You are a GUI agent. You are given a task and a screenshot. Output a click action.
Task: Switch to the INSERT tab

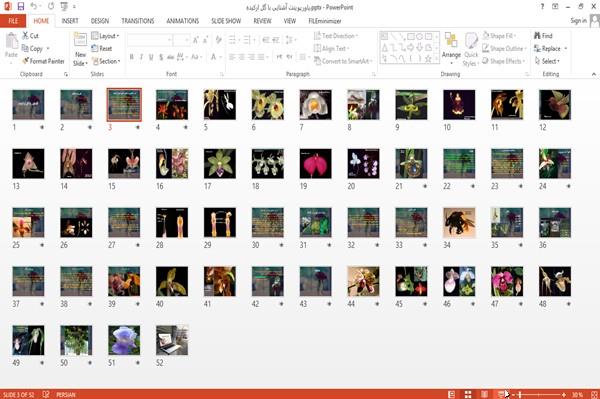(x=70, y=21)
